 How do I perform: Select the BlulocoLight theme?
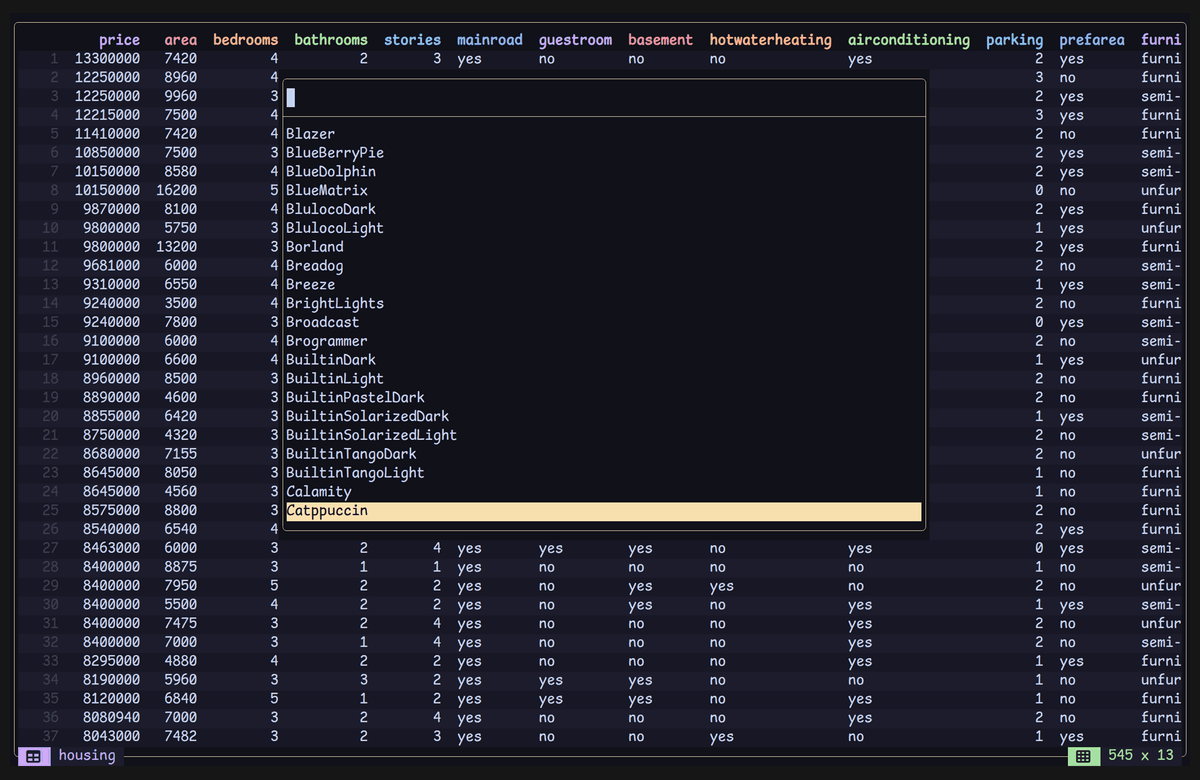click(x=604, y=228)
